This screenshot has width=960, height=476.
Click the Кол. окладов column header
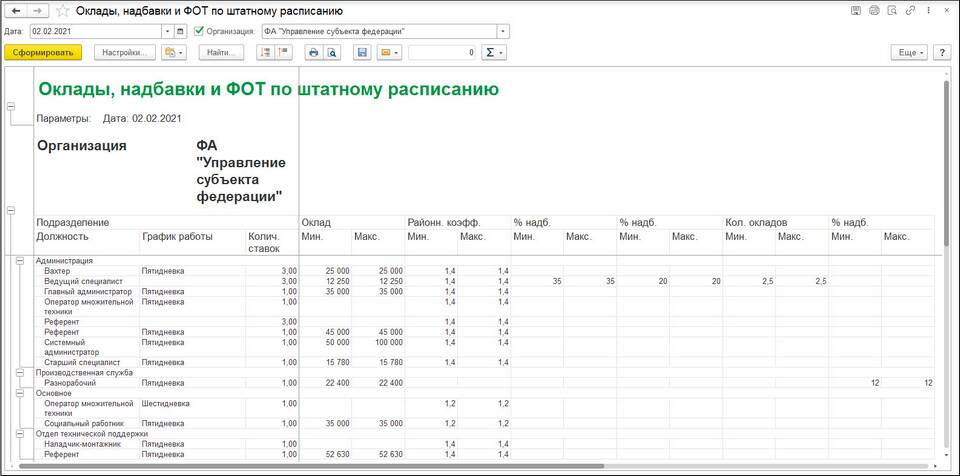tap(776, 222)
